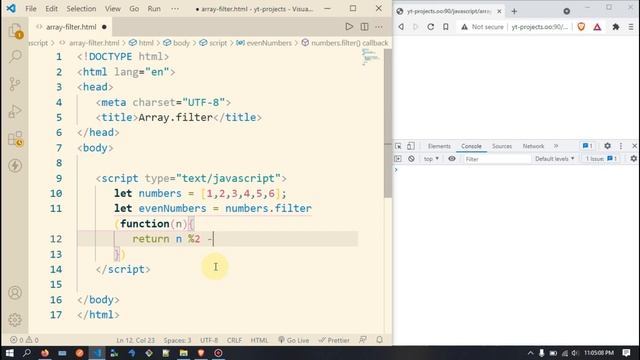Toggle the live expression eye icon
This screenshot has width=640, height=360.
[452, 159]
